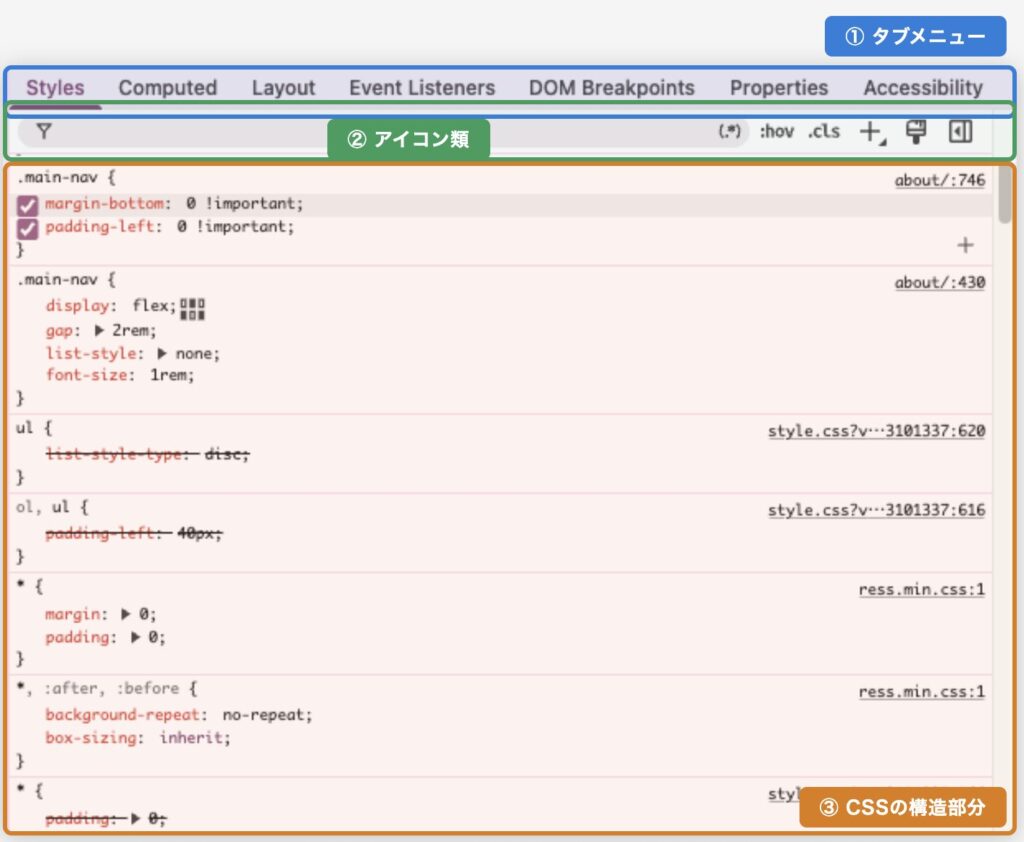Click the display property name

(x=76, y=306)
